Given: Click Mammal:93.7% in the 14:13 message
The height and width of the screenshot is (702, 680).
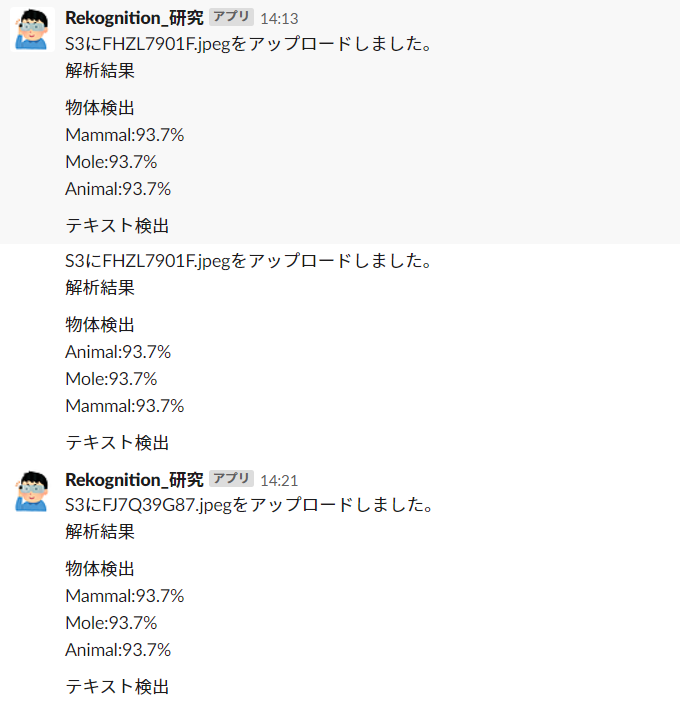Looking at the screenshot, I should tap(125, 135).
